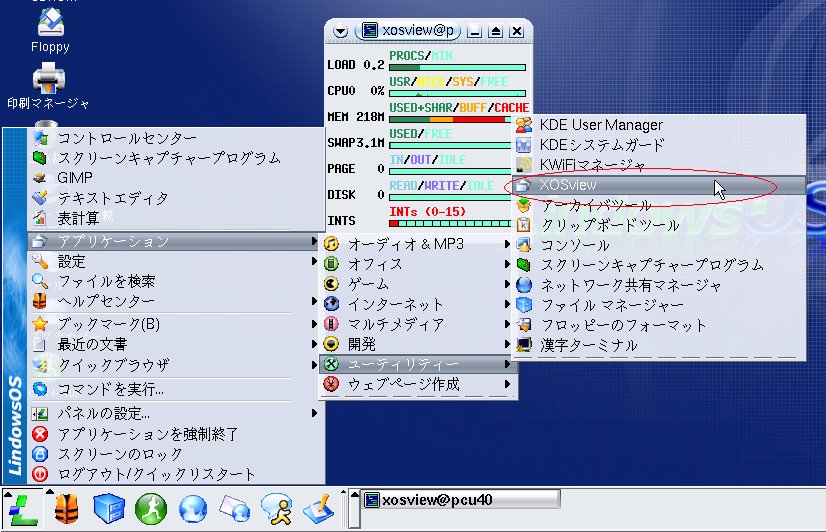Image resolution: width=826 pixels, height=532 pixels.
Task: Click the green running-man panel icon
Action: pyautogui.click(x=151, y=509)
